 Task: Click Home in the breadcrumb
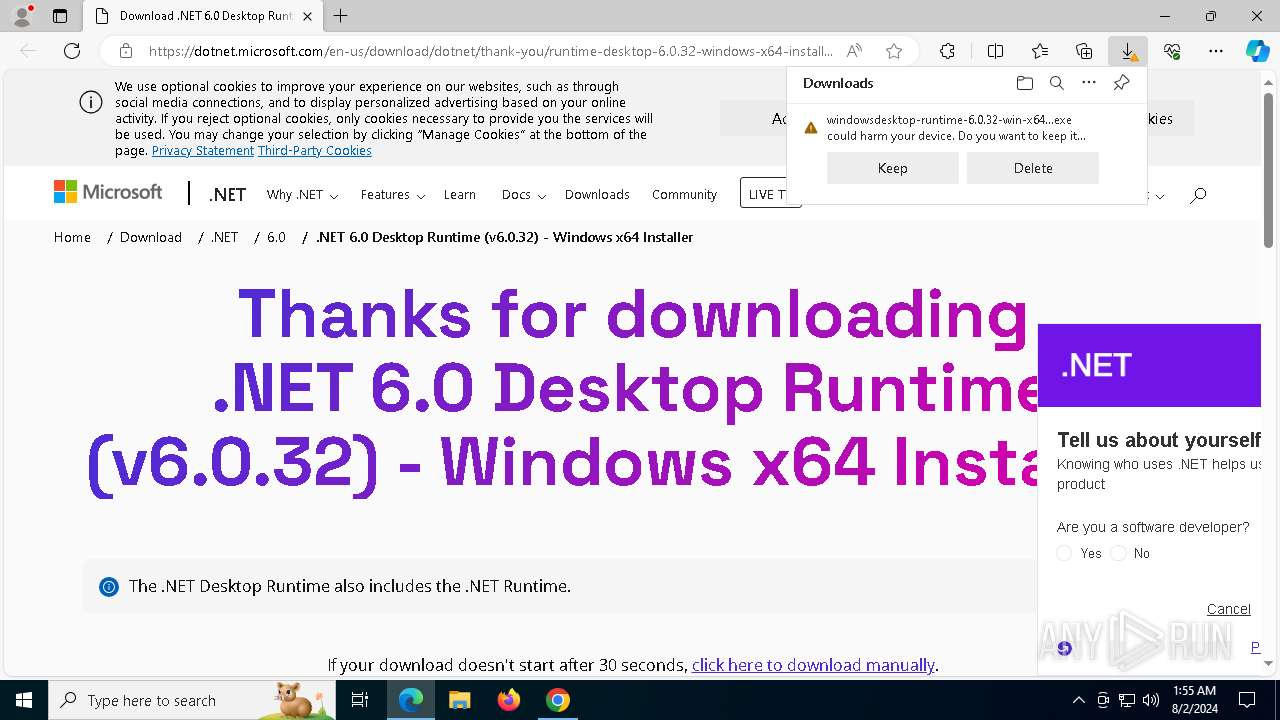[x=72, y=237]
